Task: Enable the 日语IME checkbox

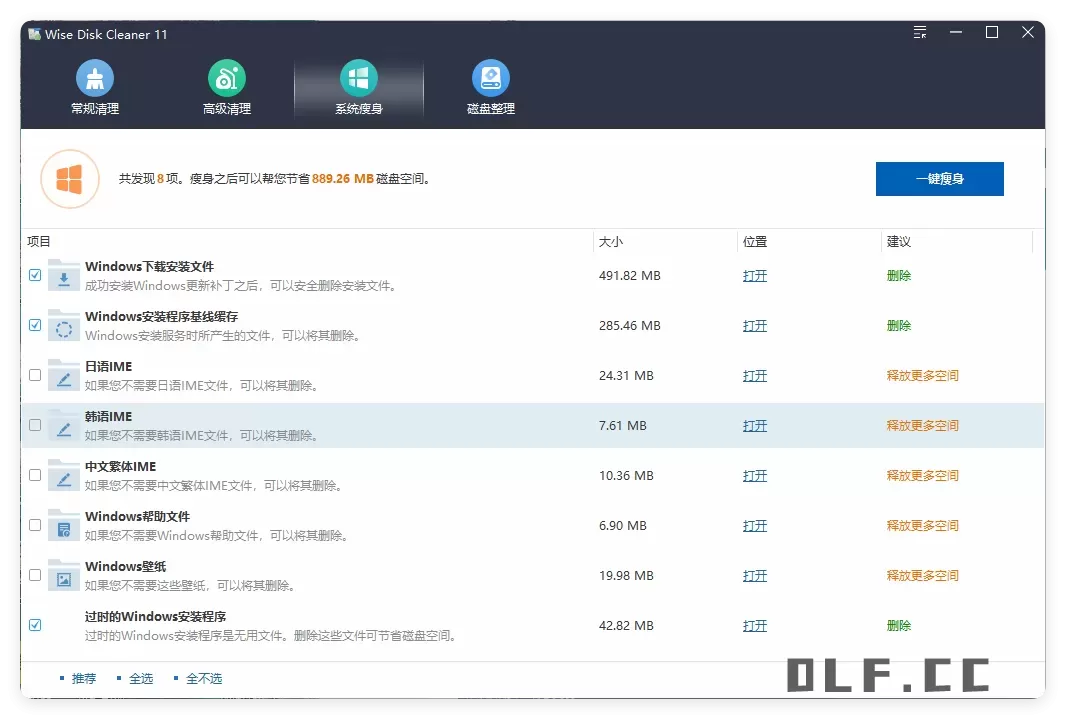Action: pyautogui.click(x=35, y=375)
